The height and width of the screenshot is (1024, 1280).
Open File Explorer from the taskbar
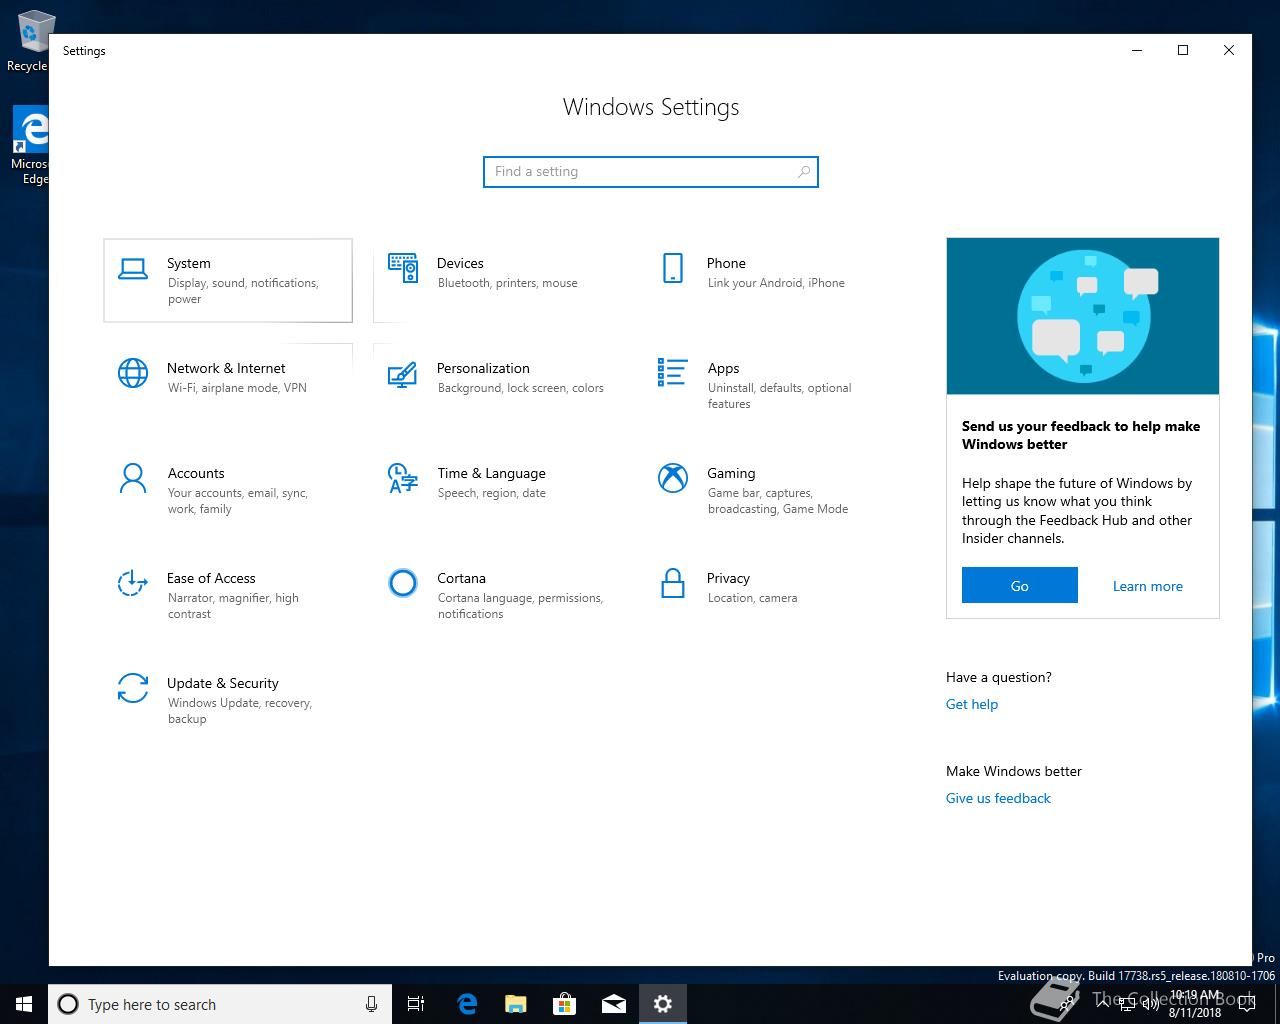coord(516,1004)
